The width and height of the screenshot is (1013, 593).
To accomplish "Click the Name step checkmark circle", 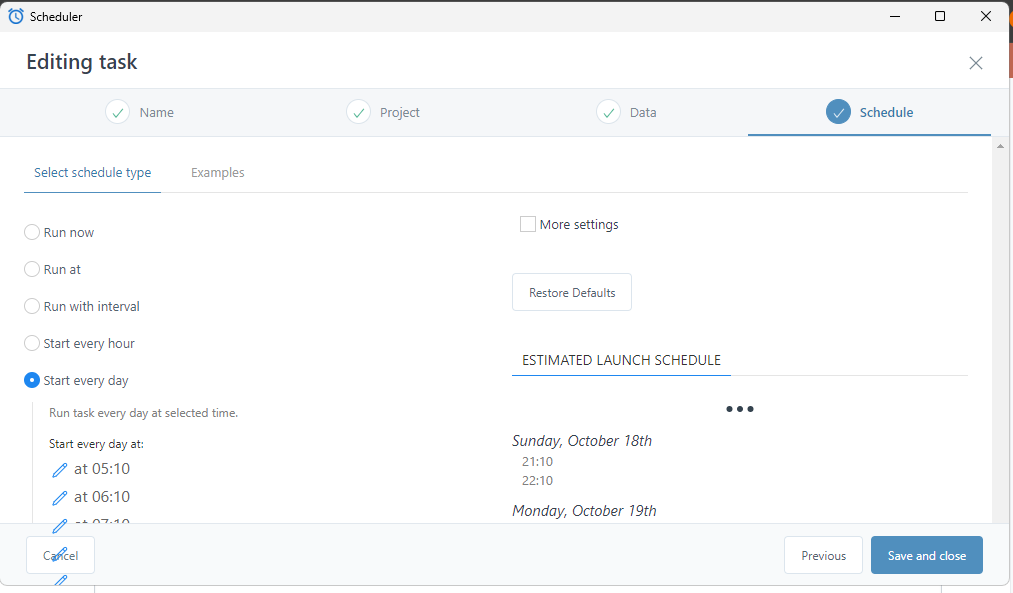I will 118,112.
